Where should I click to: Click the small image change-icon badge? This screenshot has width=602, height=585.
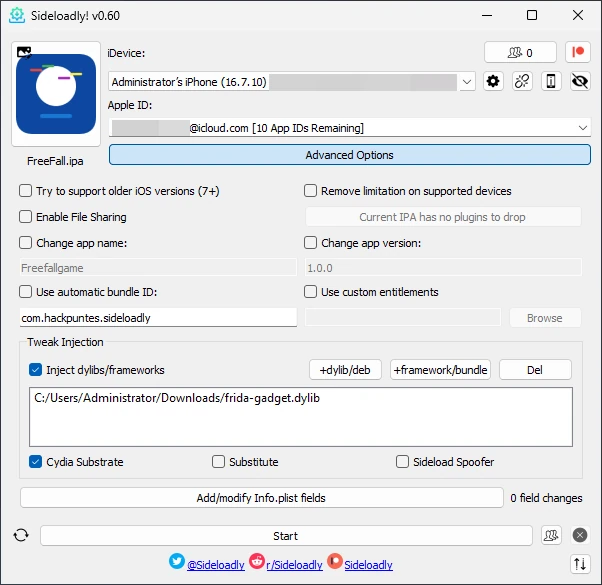pos(24,53)
